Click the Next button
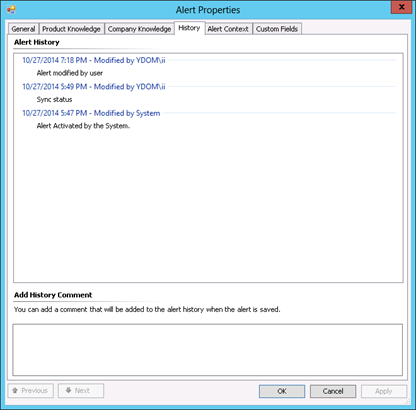The image size is (416, 410). pos(81,391)
